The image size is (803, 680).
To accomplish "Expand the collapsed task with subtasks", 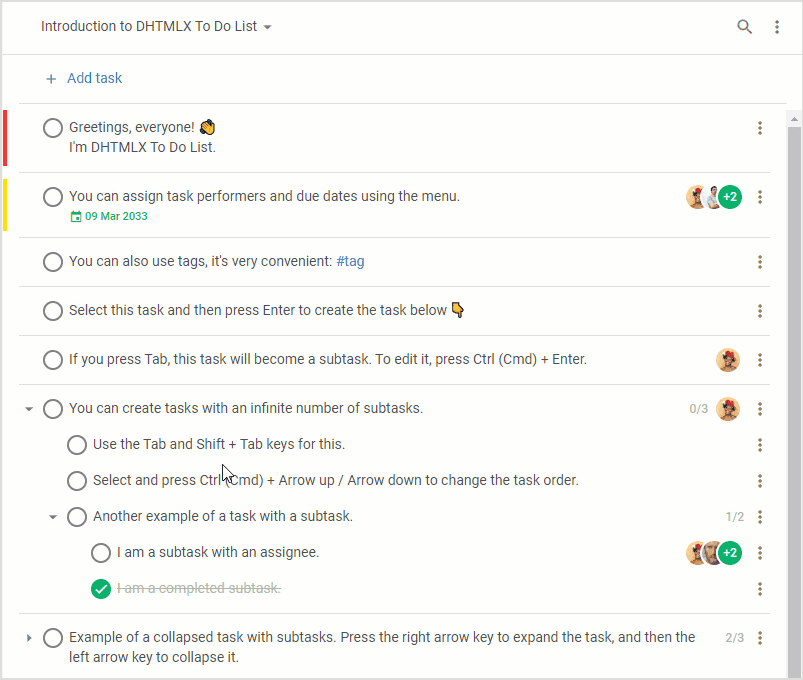I will click(x=28, y=637).
